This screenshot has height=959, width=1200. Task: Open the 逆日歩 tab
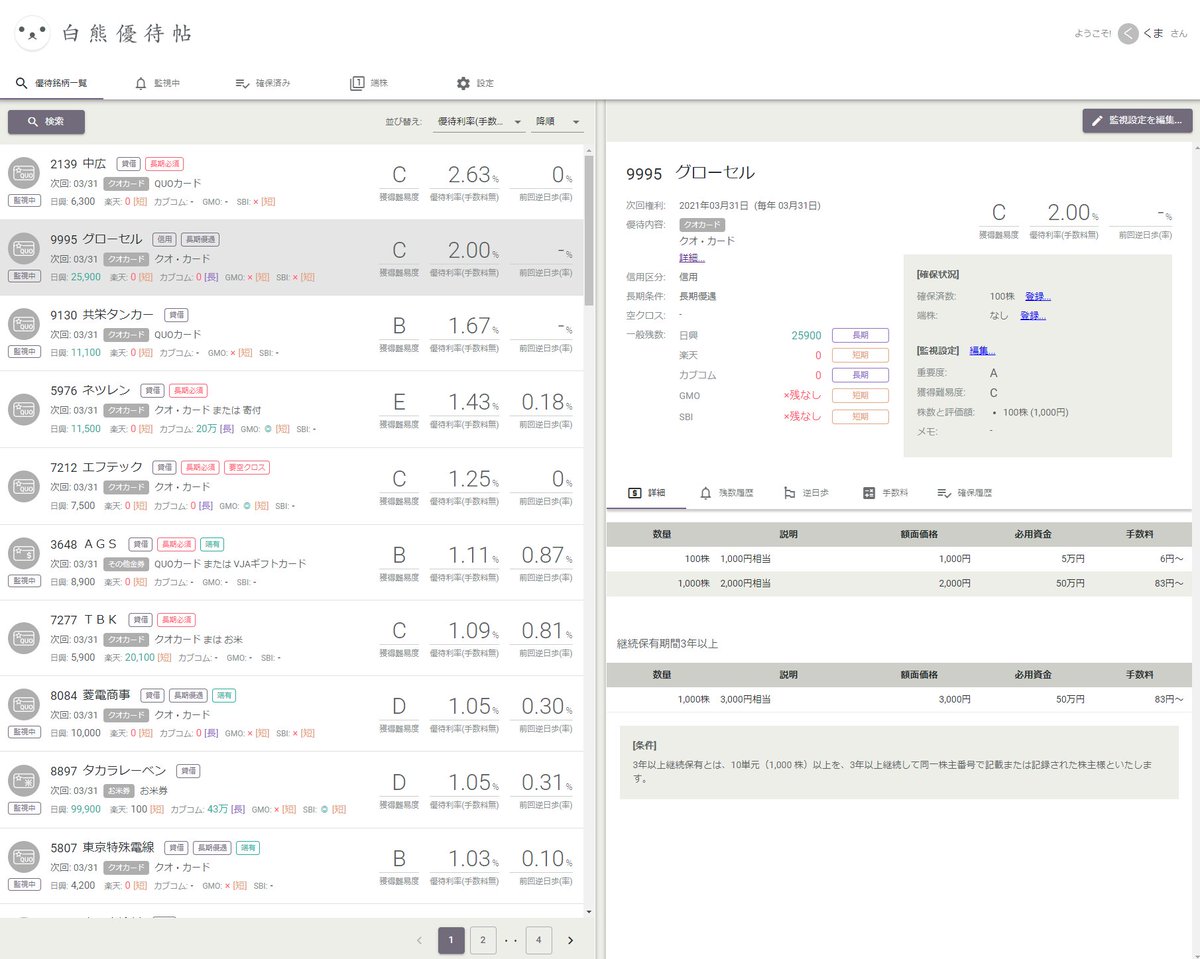click(808, 493)
